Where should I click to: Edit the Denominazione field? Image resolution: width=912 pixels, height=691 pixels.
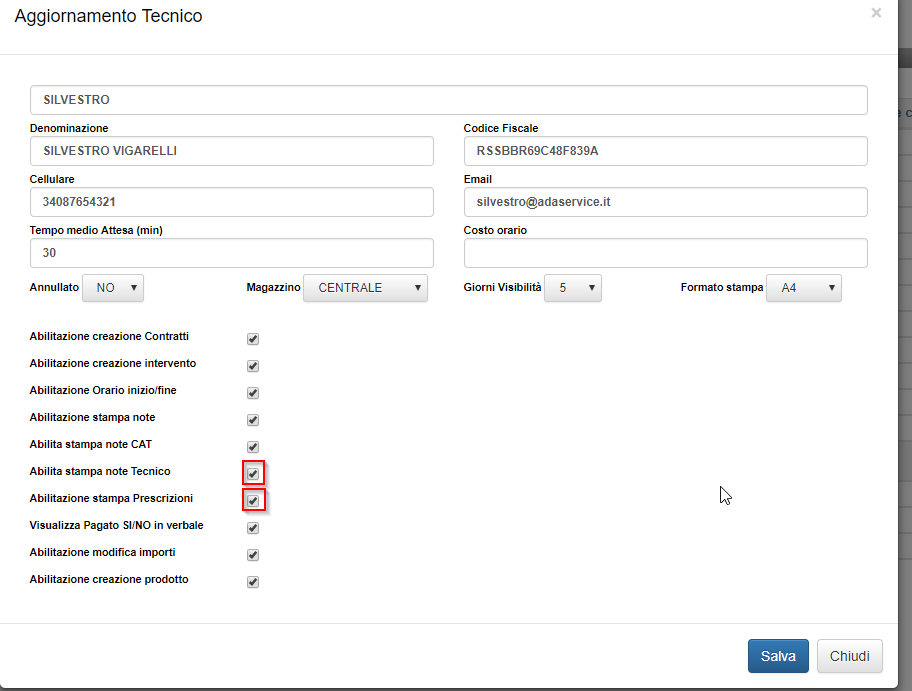pos(231,151)
